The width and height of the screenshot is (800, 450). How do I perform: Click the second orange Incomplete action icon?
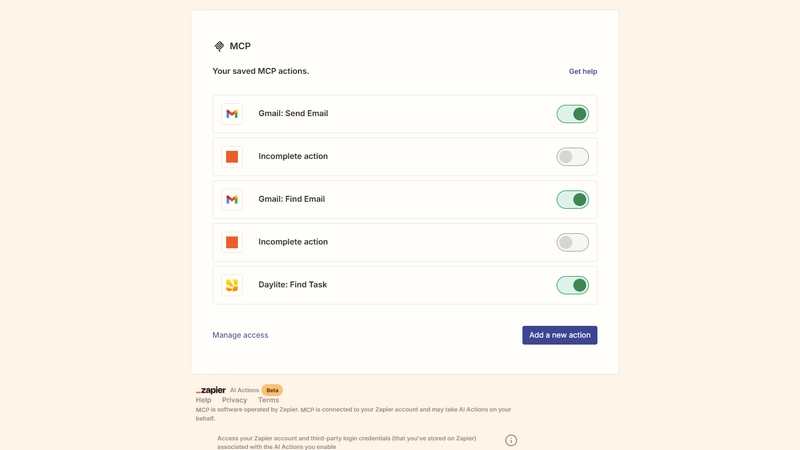click(232, 242)
